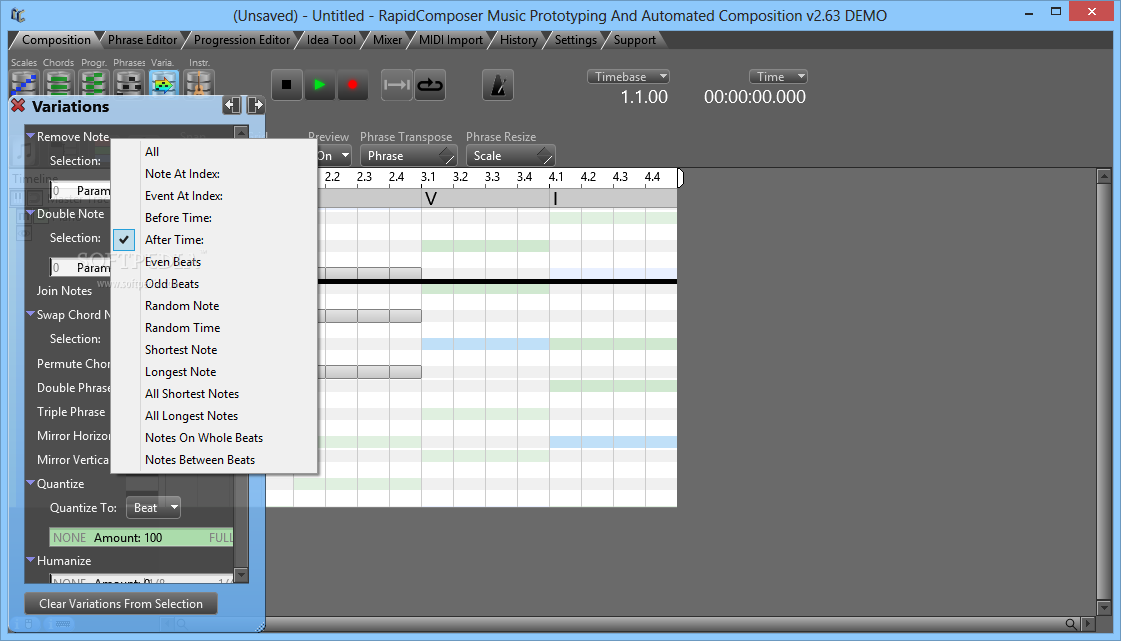This screenshot has height=641, width=1121.
Task: Open the Chords browser icon
Action: click(59, 84)
